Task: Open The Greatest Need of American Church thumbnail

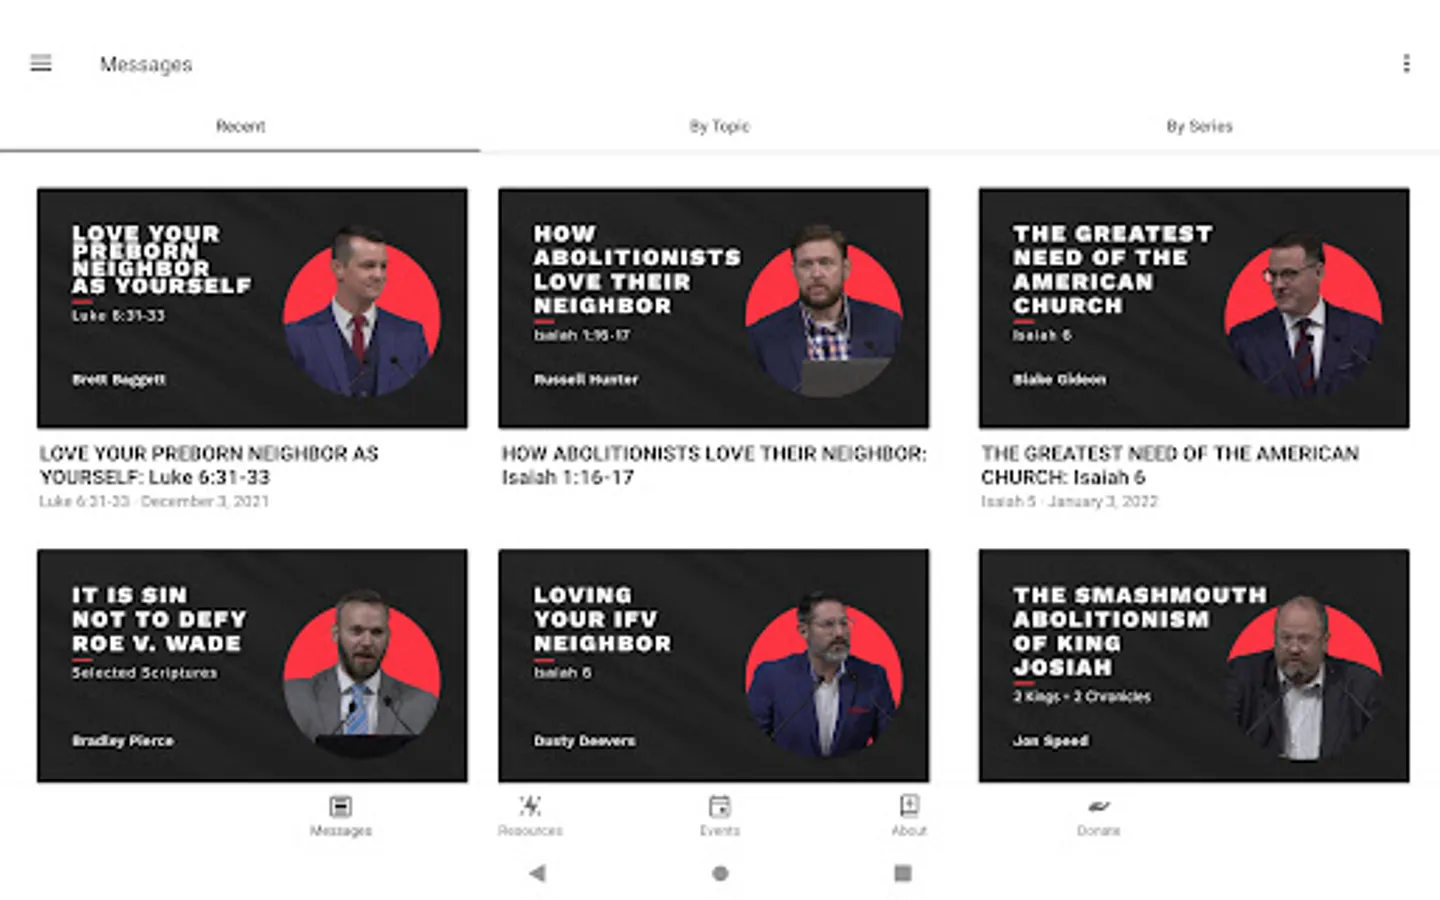Action: pos(1194,308)
